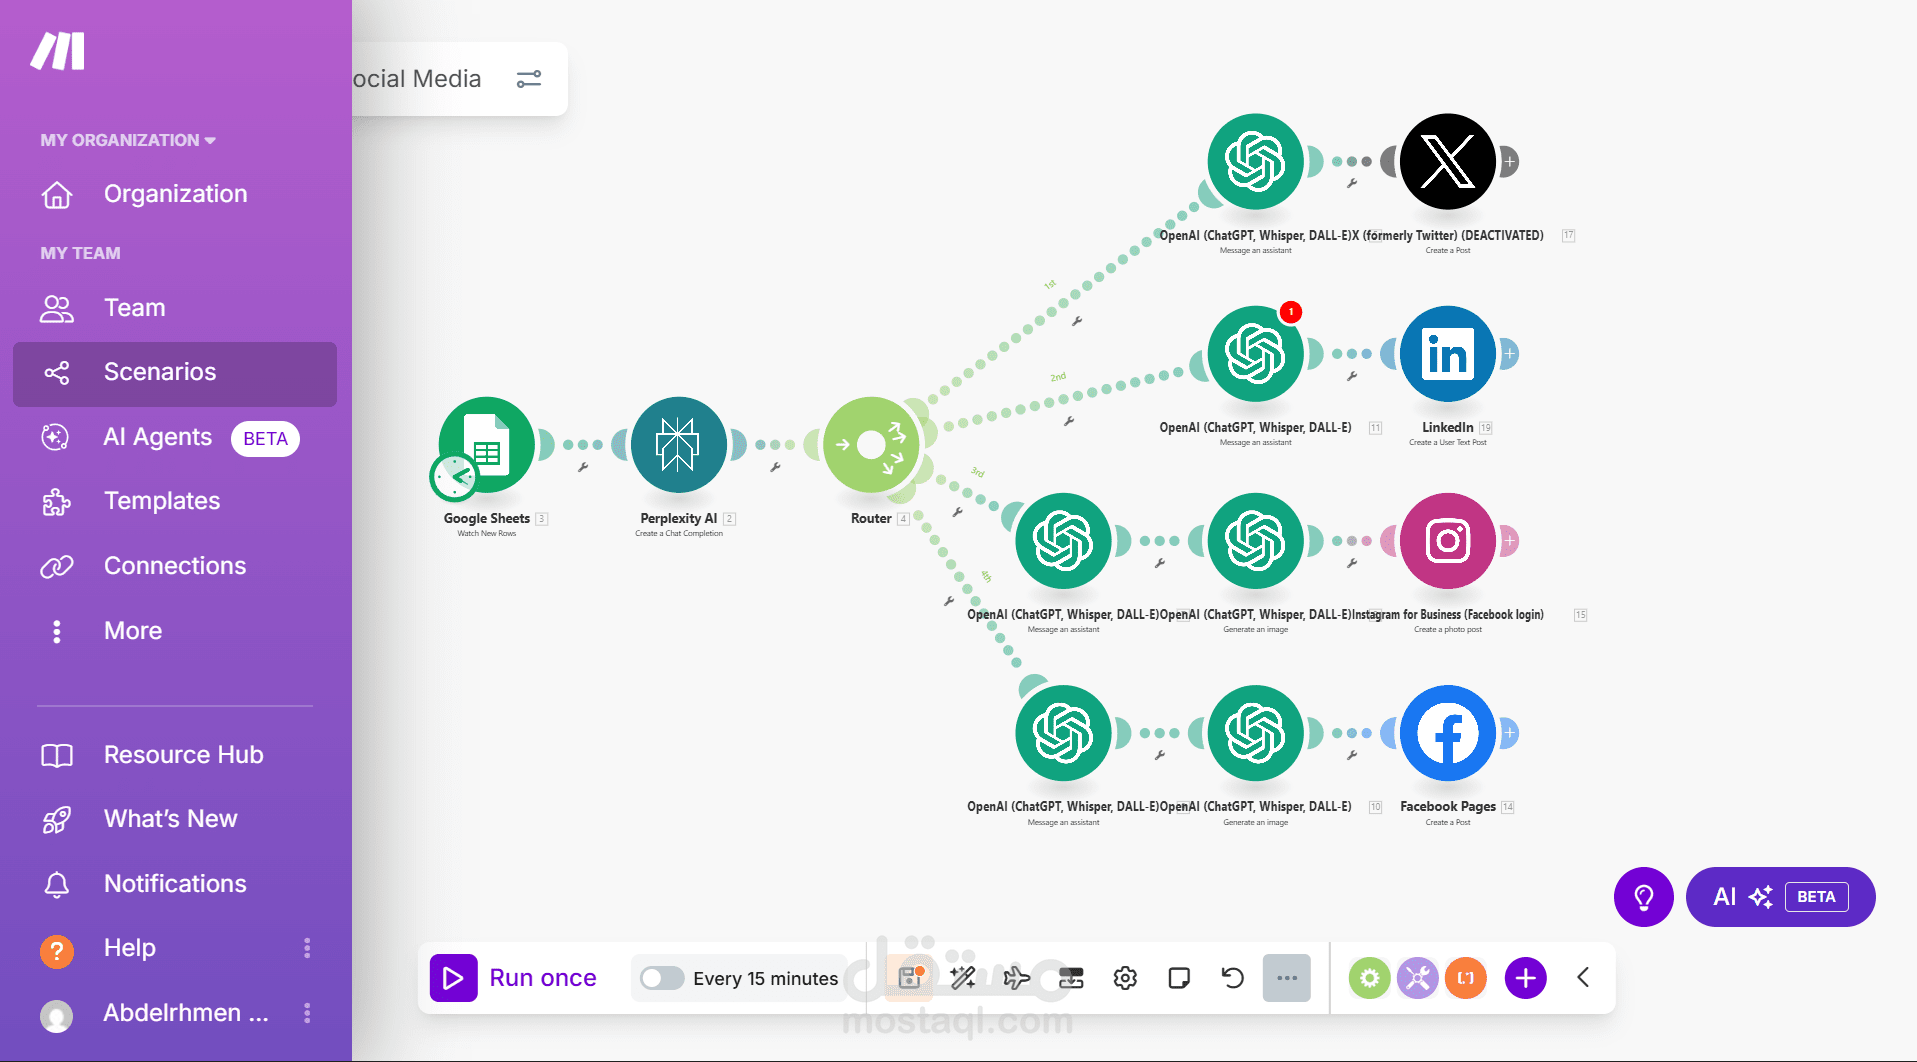Open scenario settings next to Social Media title
Image resolution: width=1917 pixels, height=1062 pixels.
tap(529, 79)
